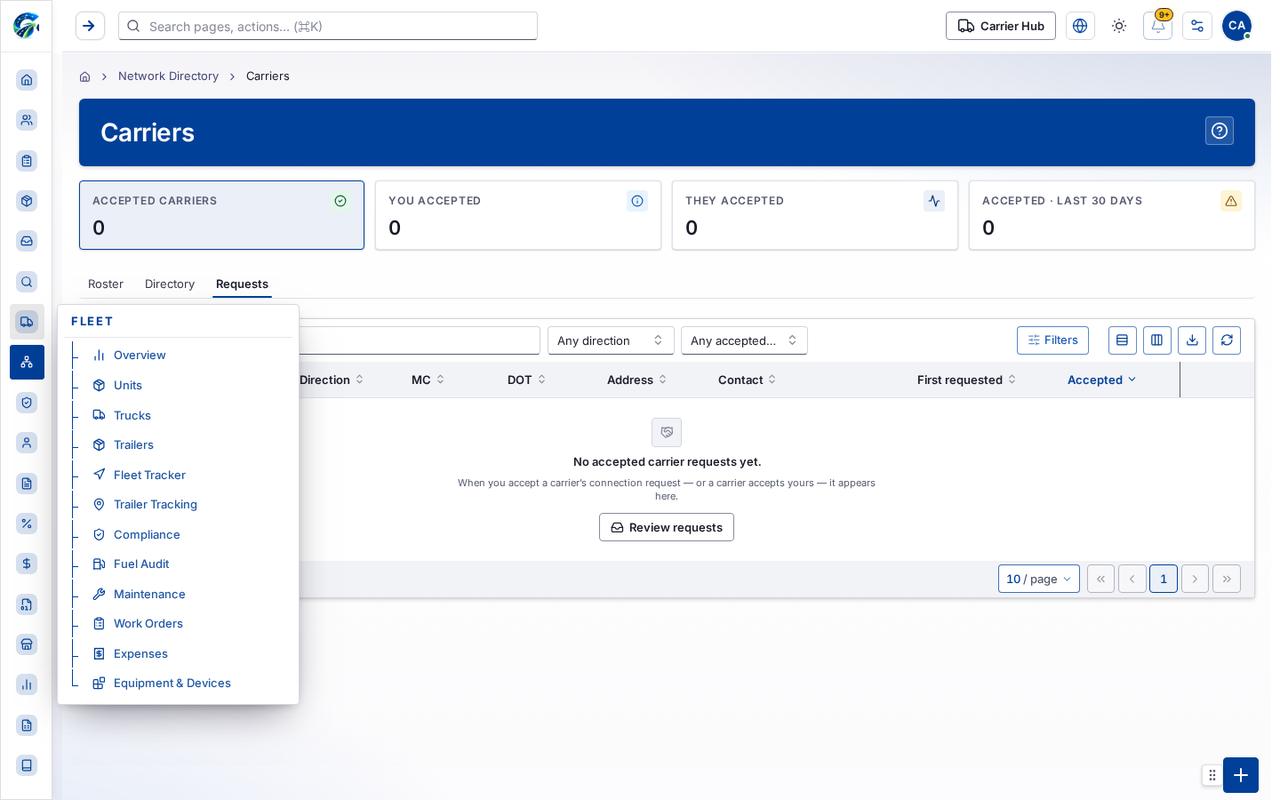This screenshot has height=800, width=1280.
Task: Open the CA user avatar menu
Action: (x=1237, y=26)
